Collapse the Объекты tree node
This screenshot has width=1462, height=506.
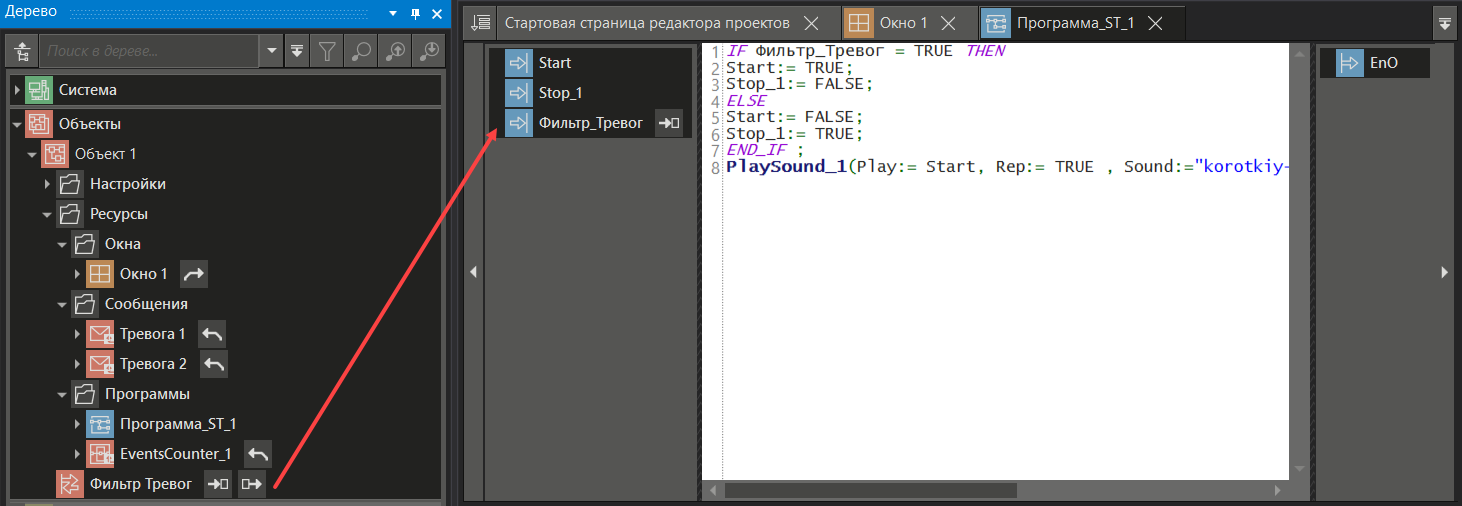tap(17, 124)
